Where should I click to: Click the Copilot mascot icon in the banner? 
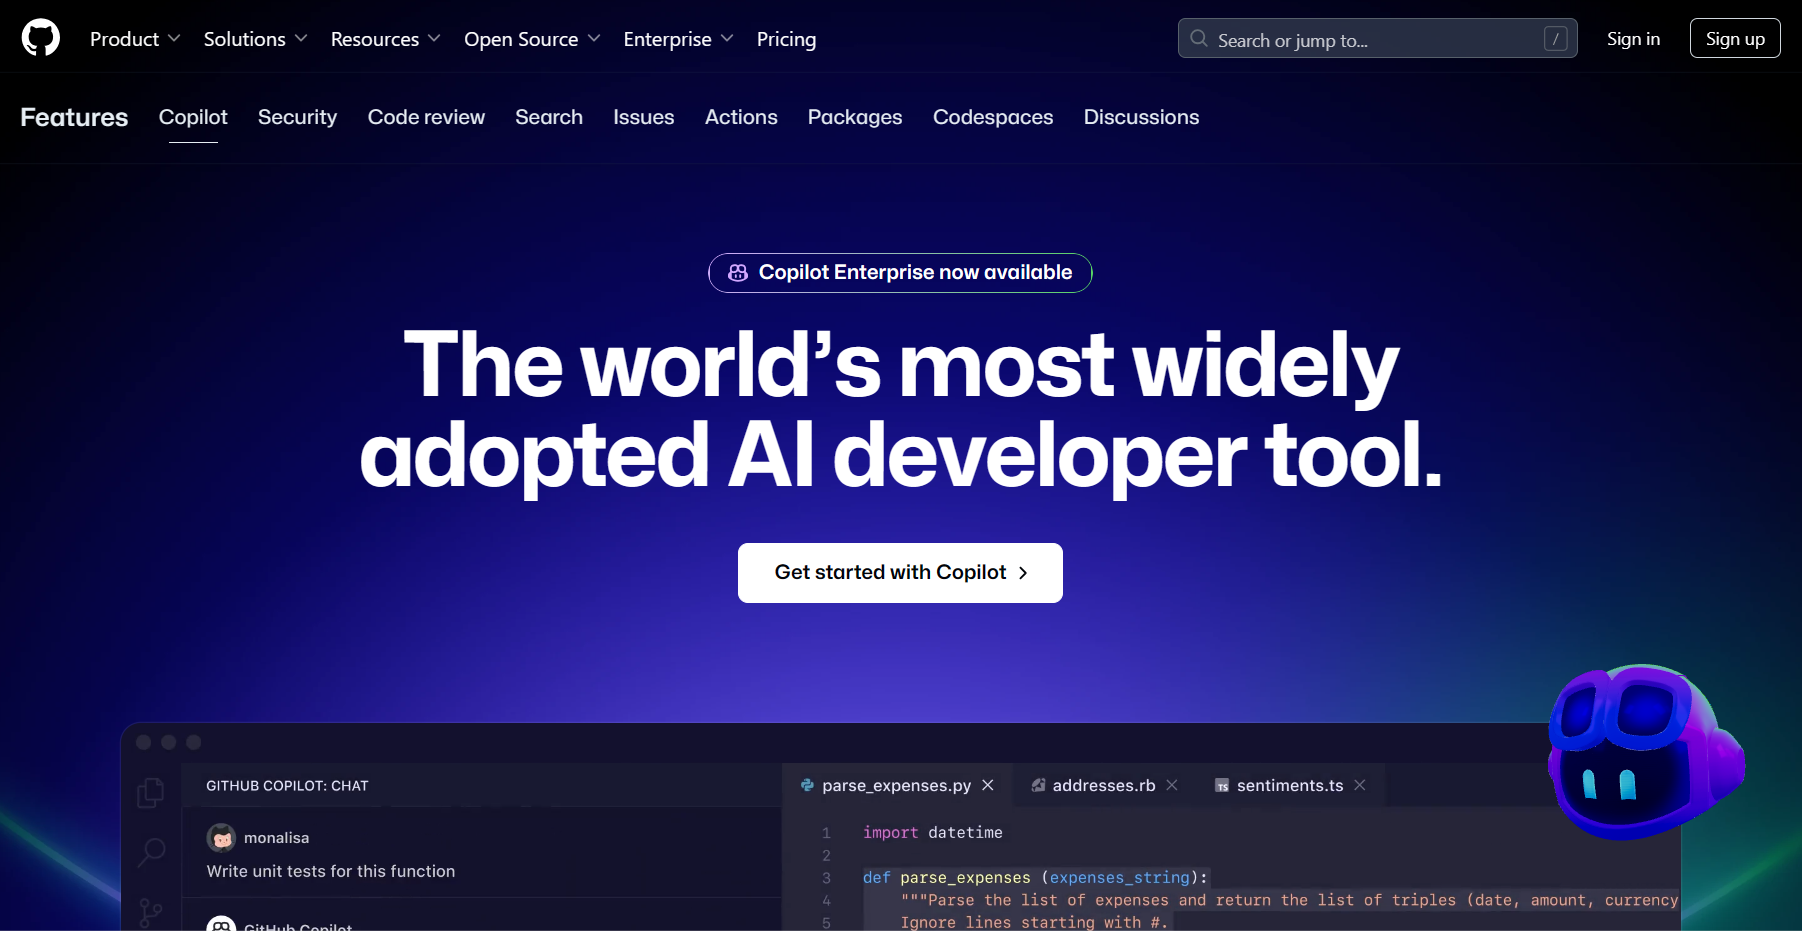pyautogui.click(x=737, y=272)
